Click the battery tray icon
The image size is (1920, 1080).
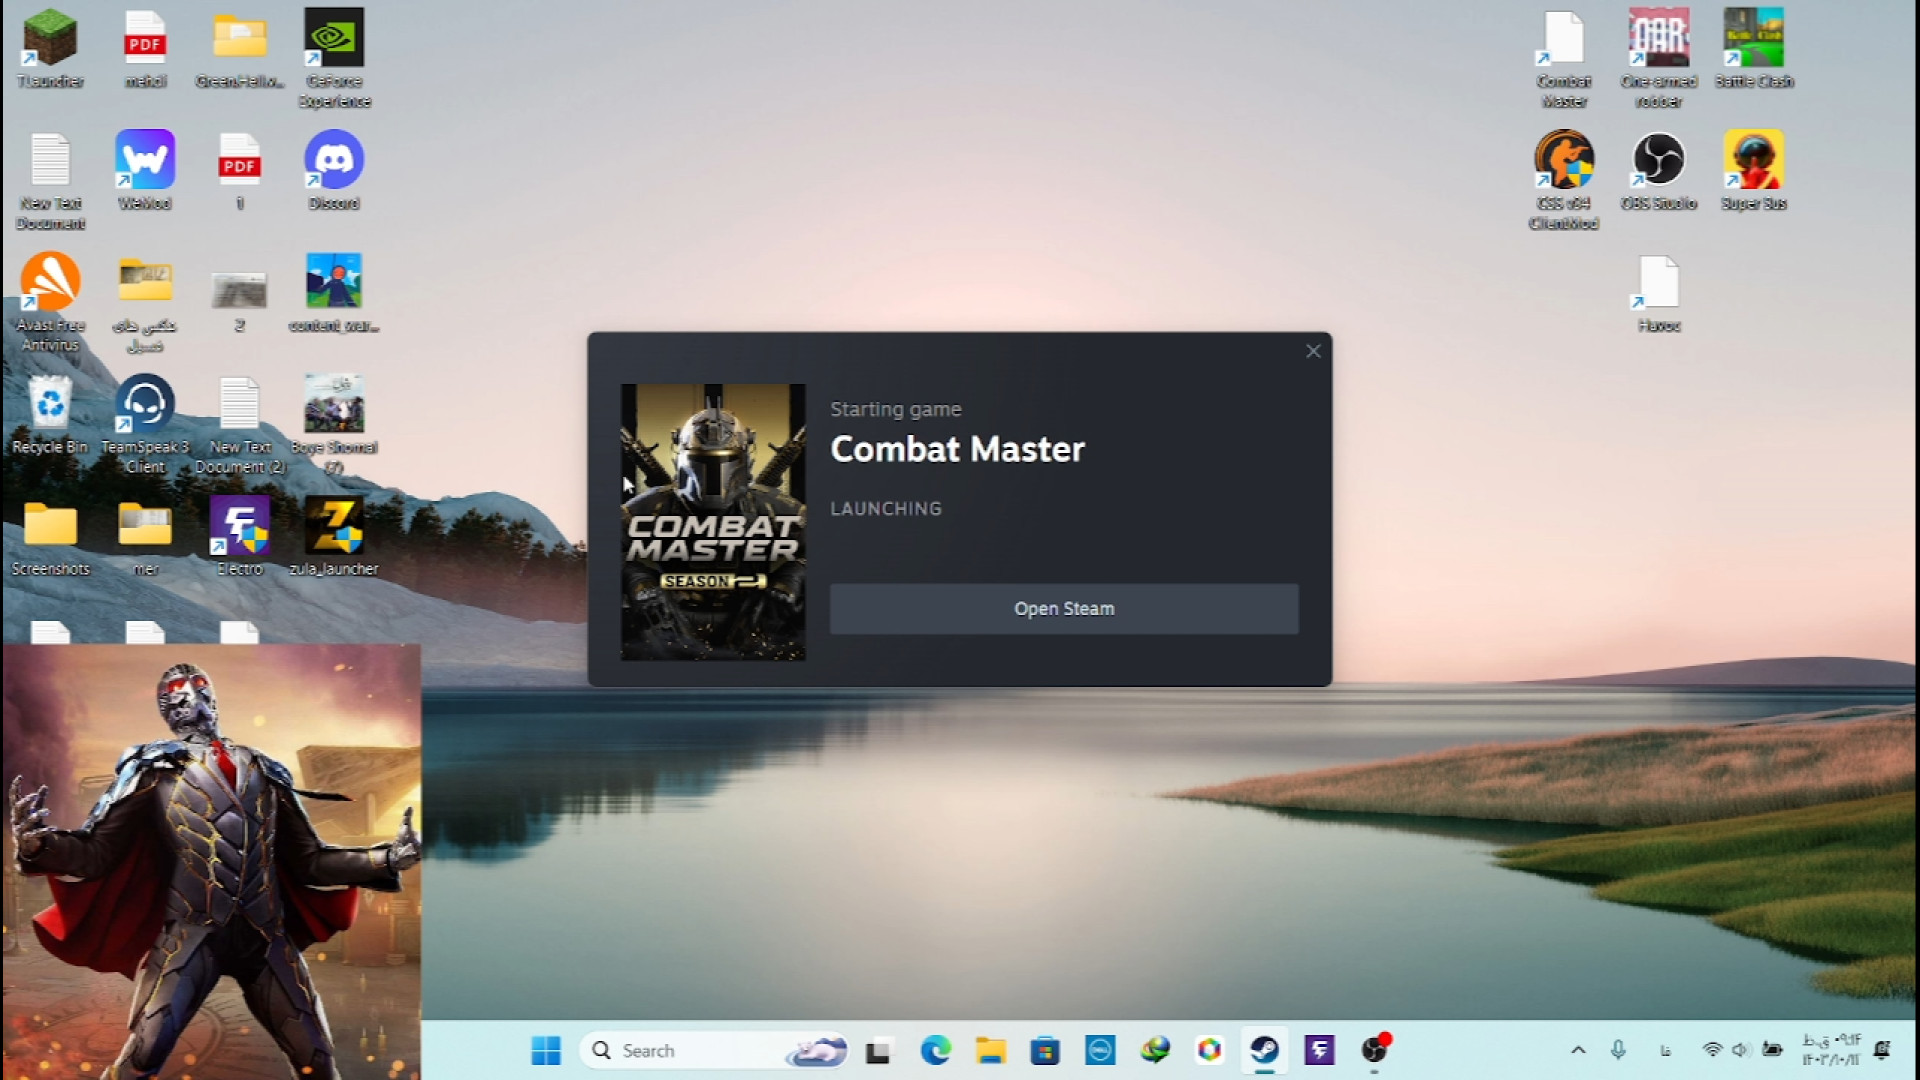click(1772, 1050)
